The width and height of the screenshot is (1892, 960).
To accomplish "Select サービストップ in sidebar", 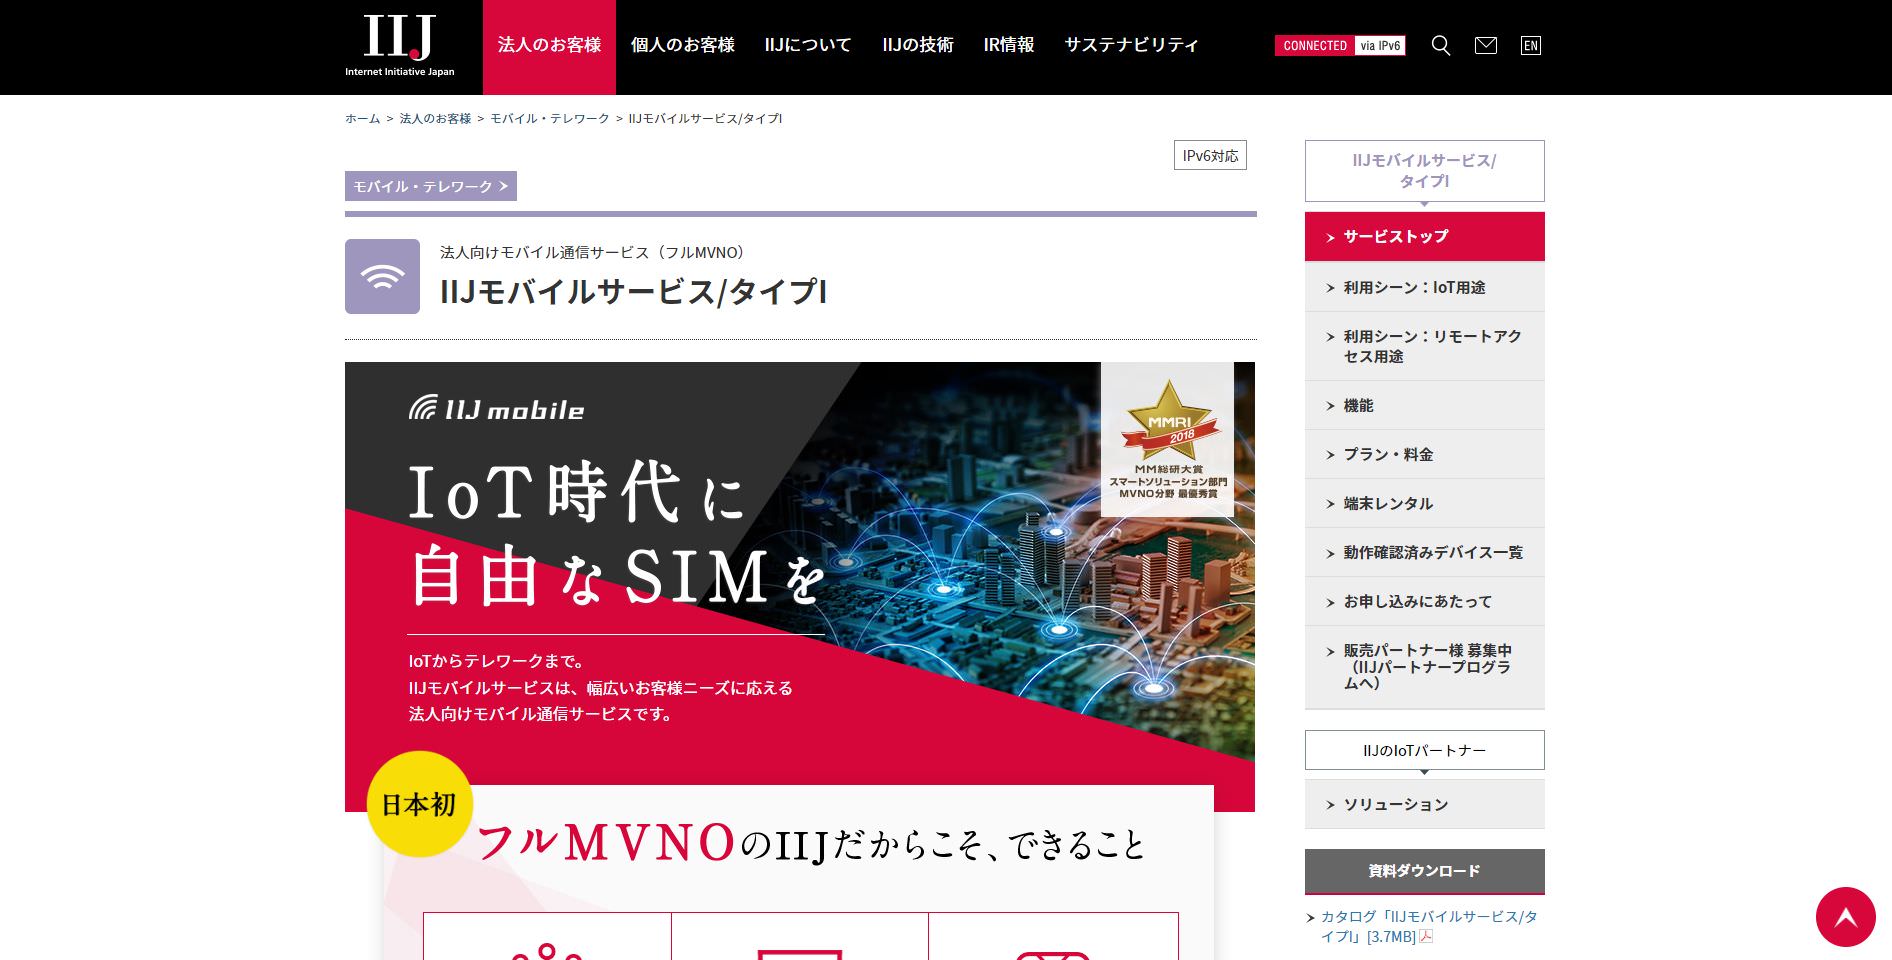I will pos(1425,237).
